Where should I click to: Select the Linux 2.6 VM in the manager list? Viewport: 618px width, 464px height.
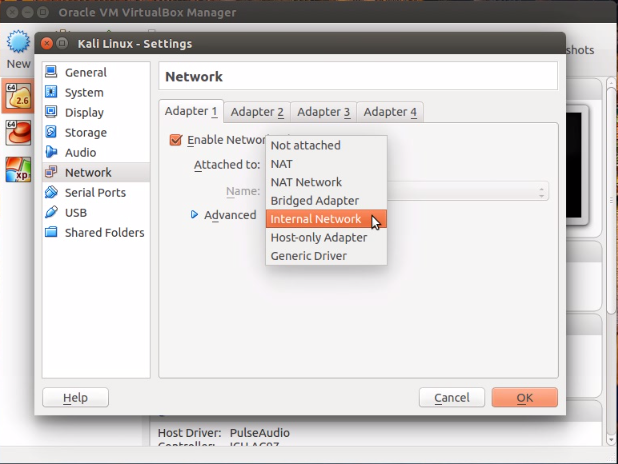click(x=18, y=96)
